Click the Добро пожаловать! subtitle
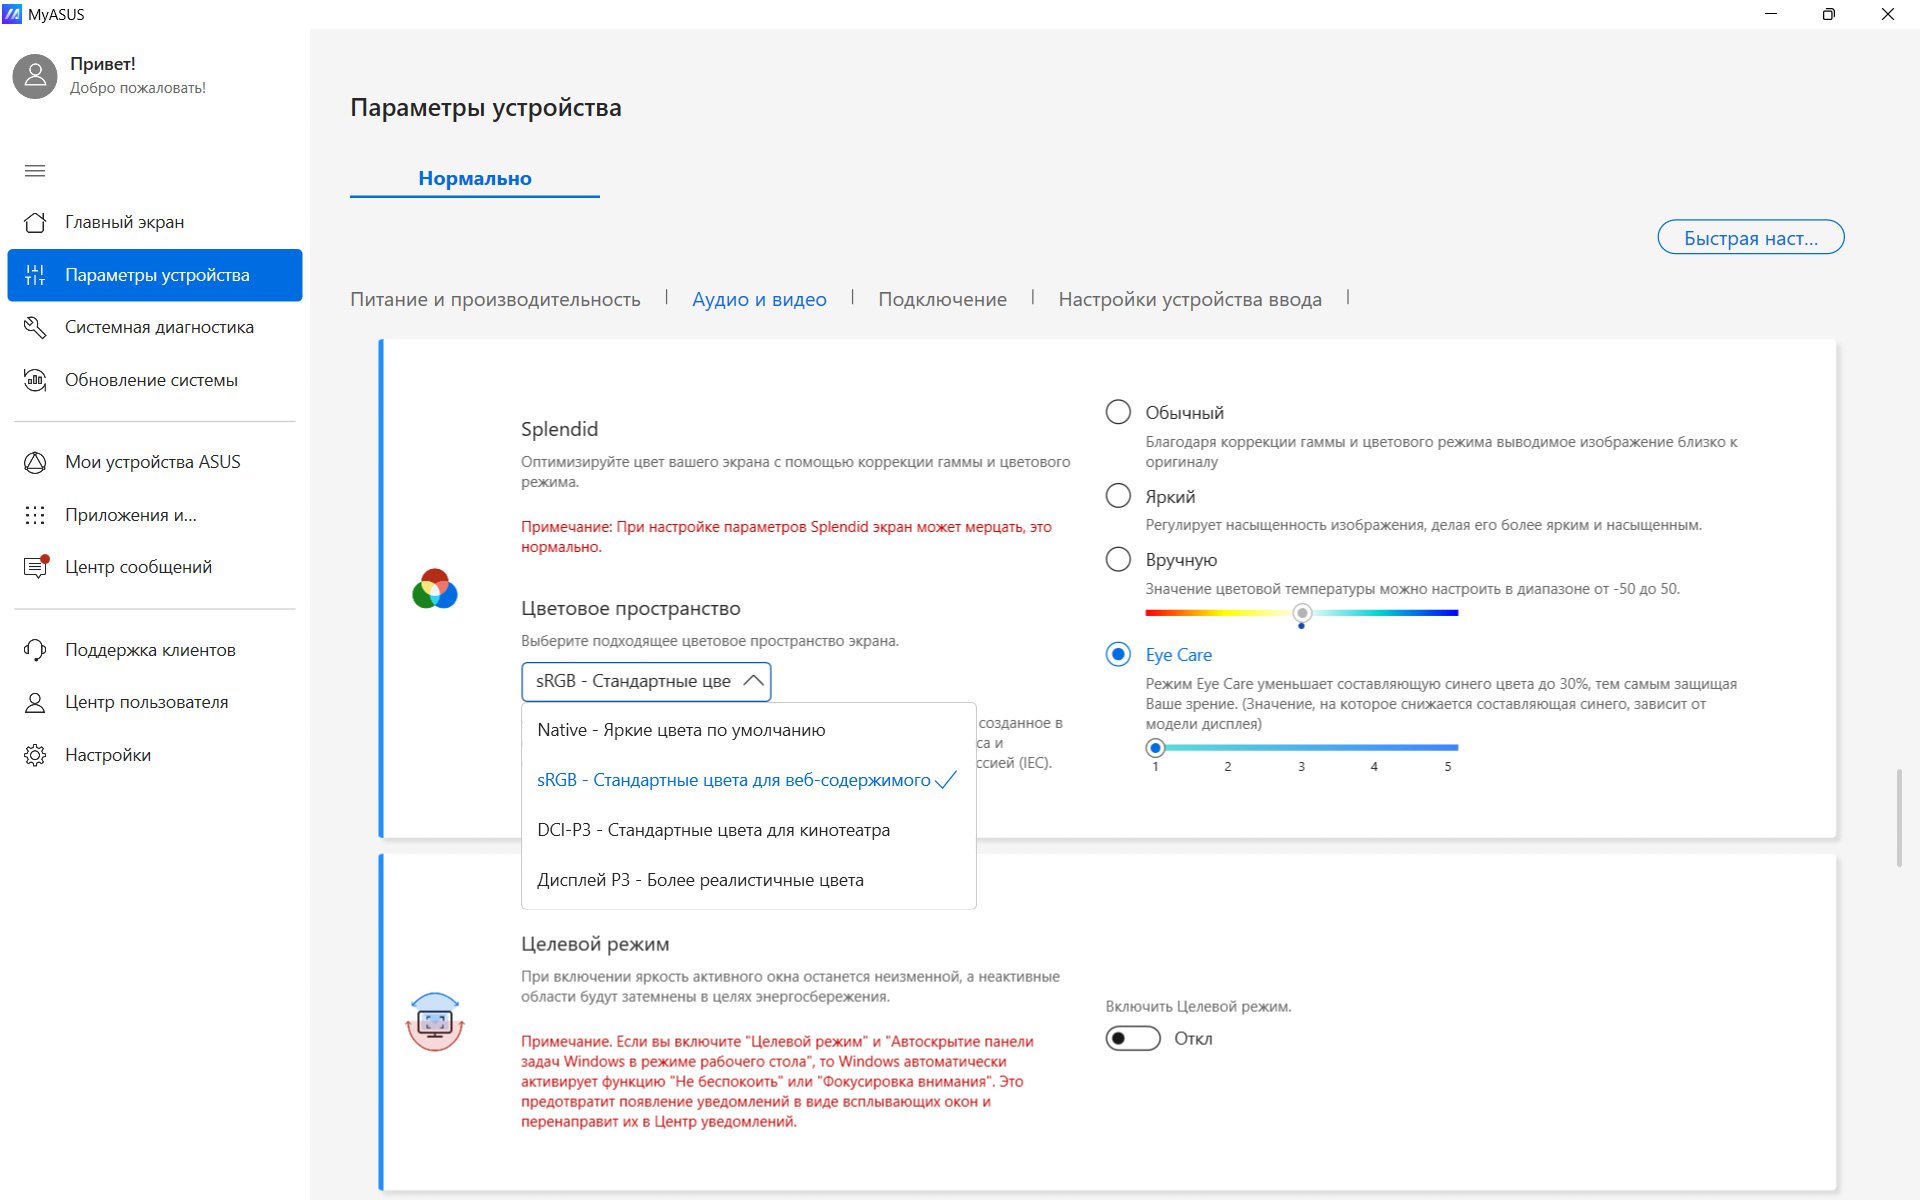This screenshot has height=1200, width=1920. click(138, 88)
